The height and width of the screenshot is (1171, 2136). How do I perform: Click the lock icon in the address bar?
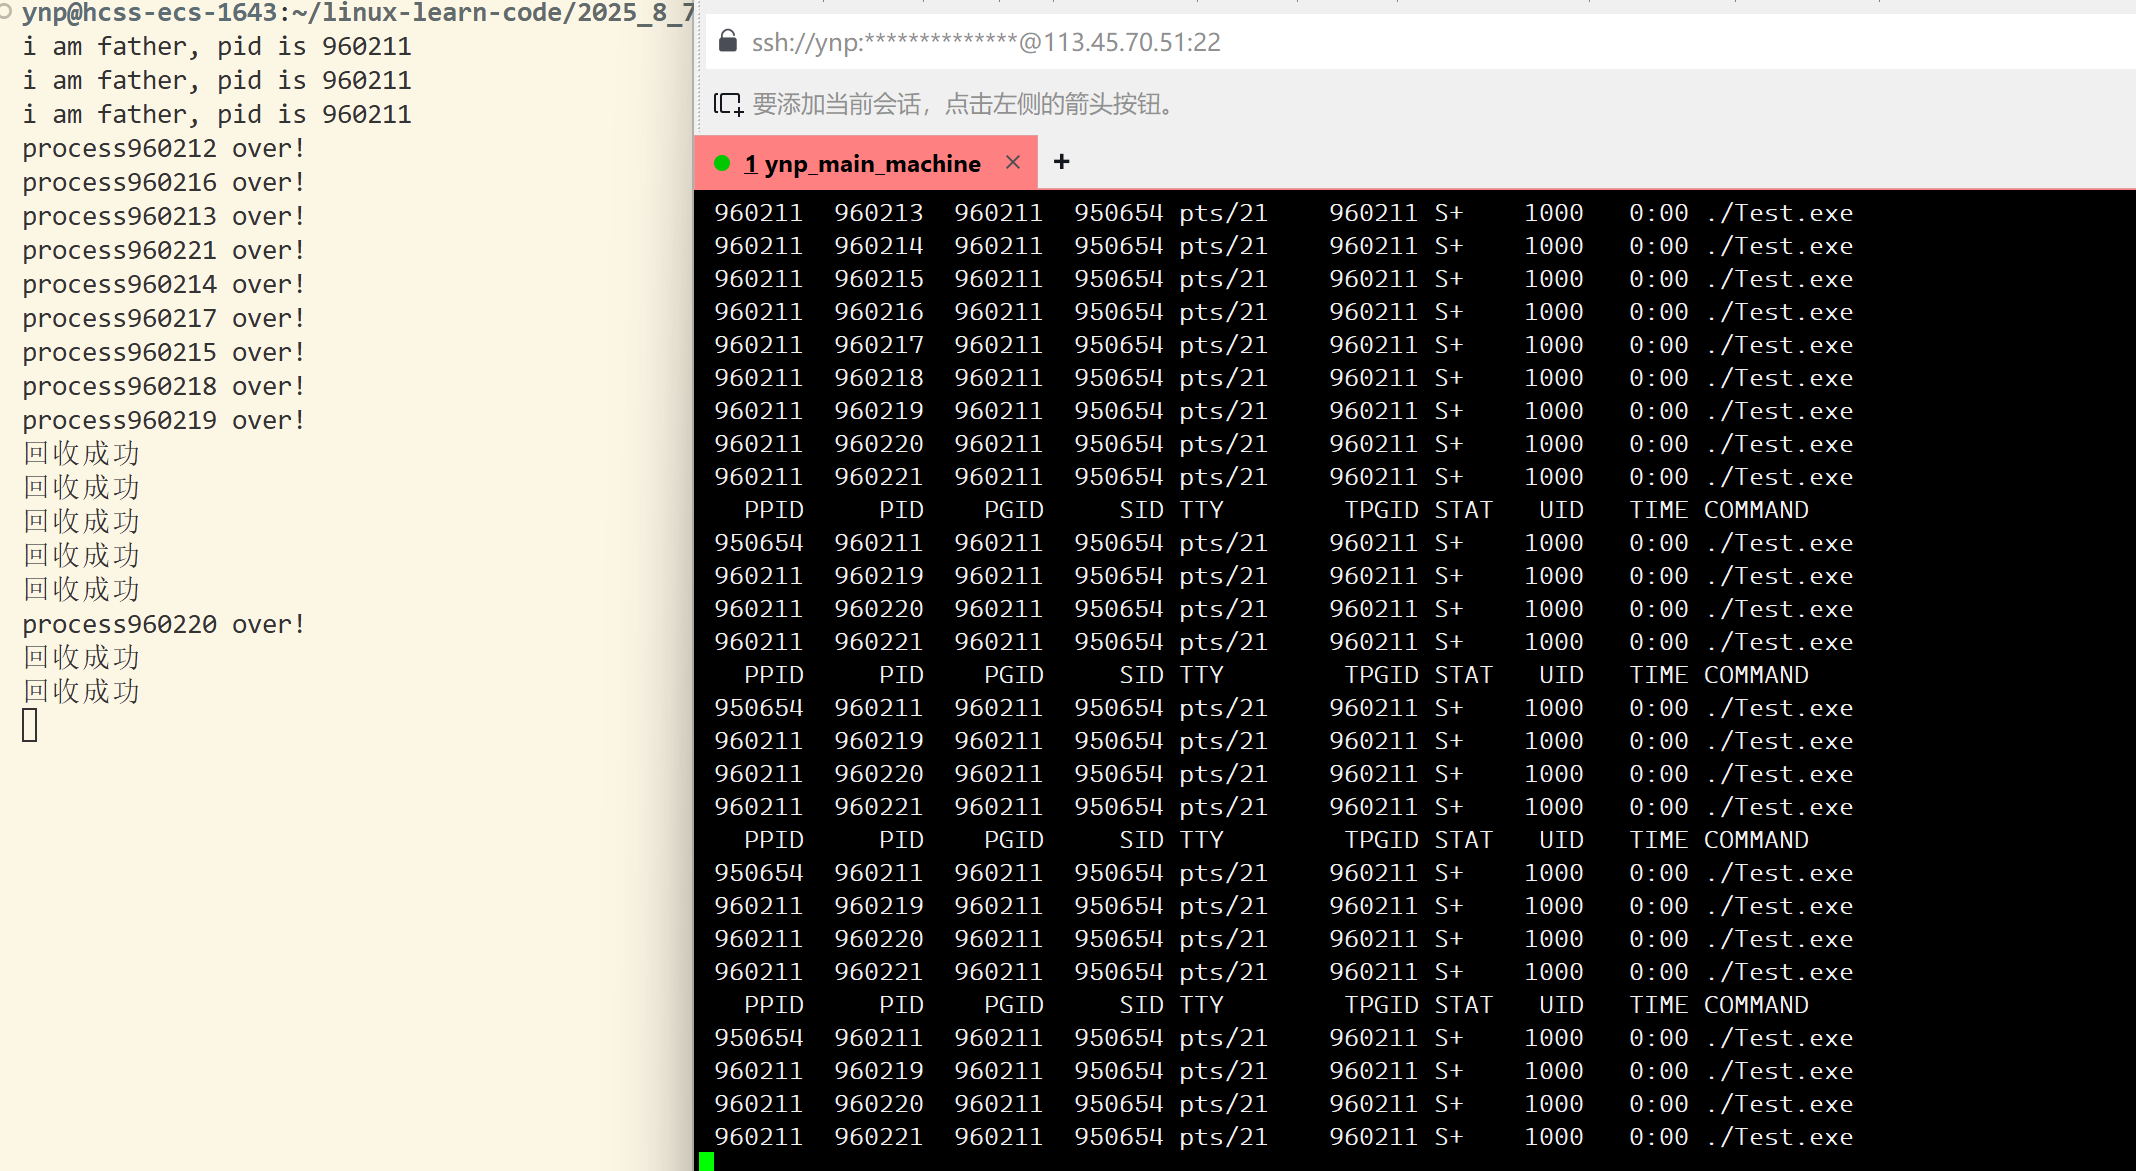pyautogui.click(x=728, y=41)
